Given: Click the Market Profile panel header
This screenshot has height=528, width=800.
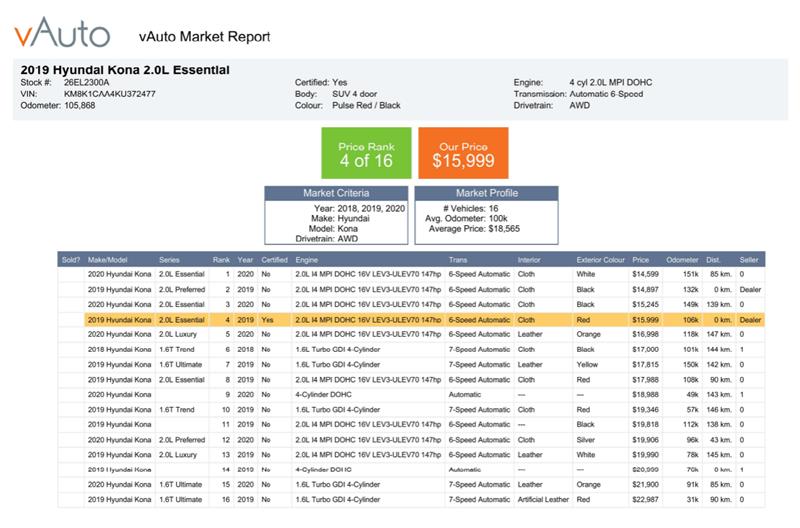Looking at the screenshot, I should 486,193.
